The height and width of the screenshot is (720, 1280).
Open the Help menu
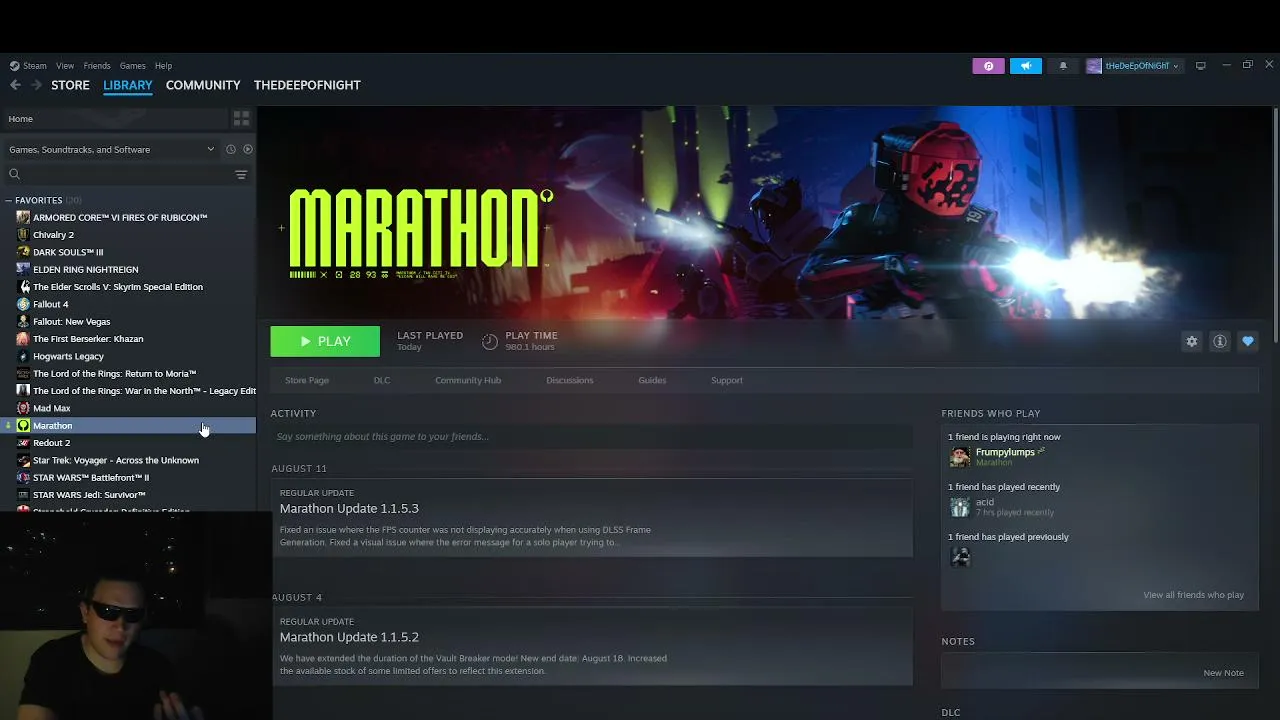point(164,66)
